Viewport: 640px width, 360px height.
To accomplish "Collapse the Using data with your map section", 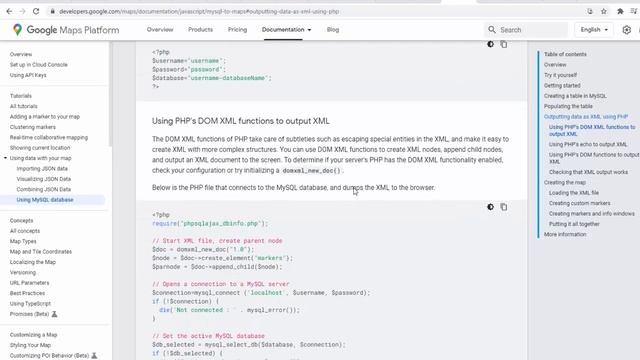I will coord(5,158).
